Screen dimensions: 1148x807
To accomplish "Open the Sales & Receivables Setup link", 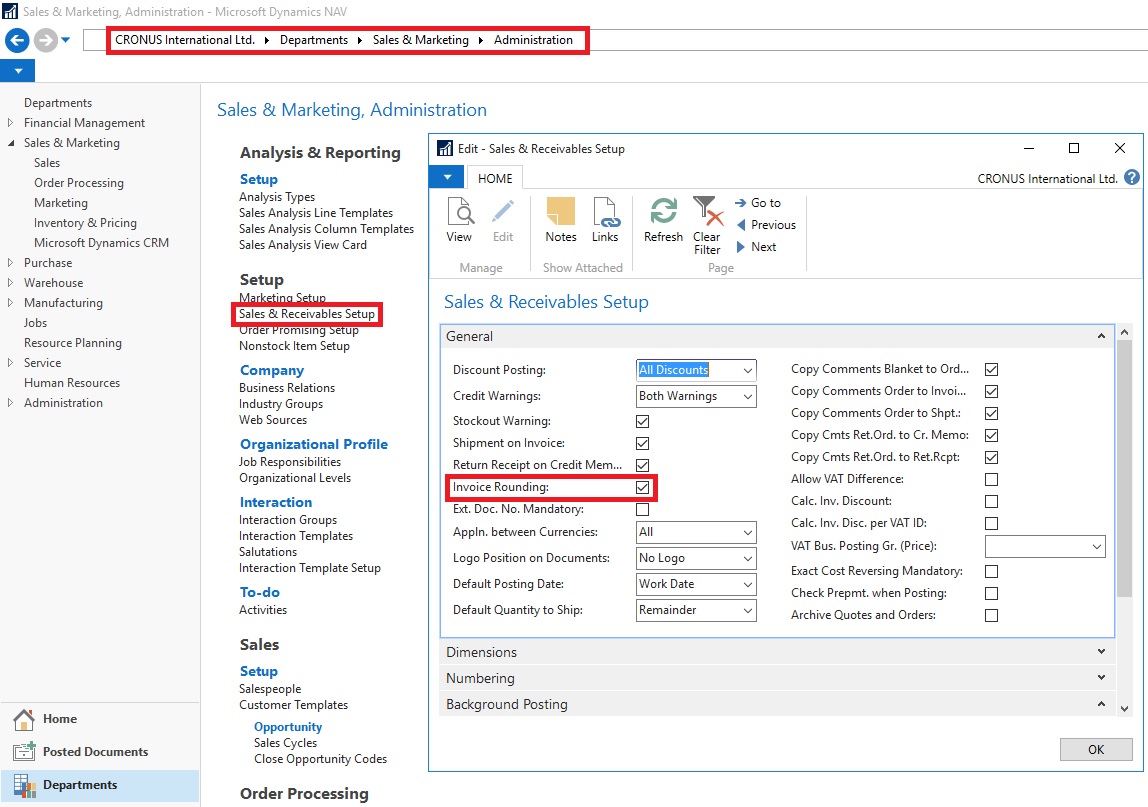I will (x=307, y=314).
